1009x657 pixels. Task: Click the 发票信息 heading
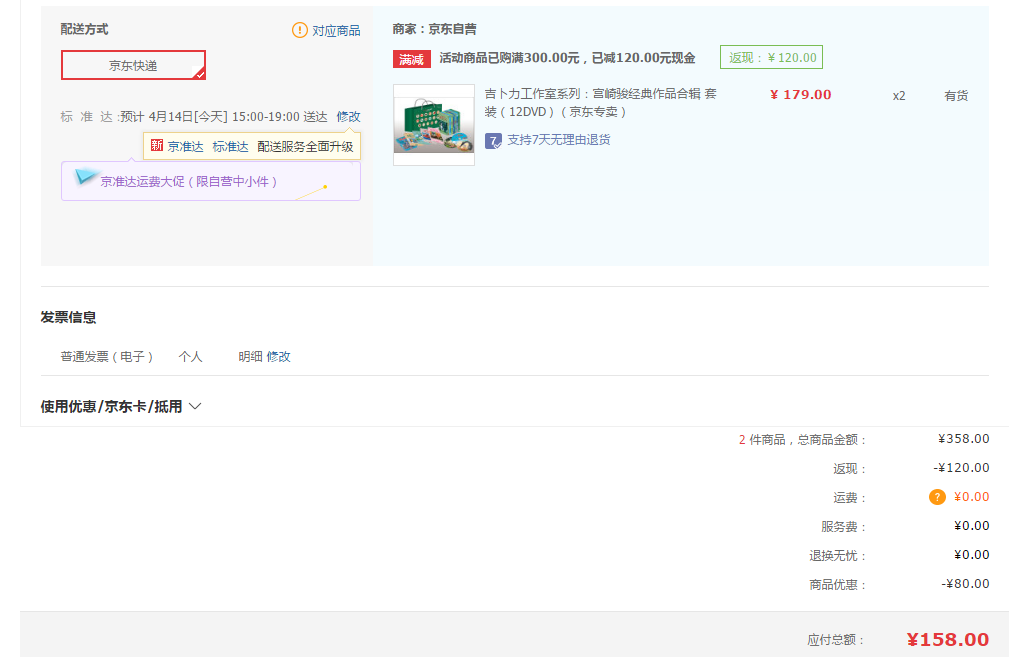[68, 317]
